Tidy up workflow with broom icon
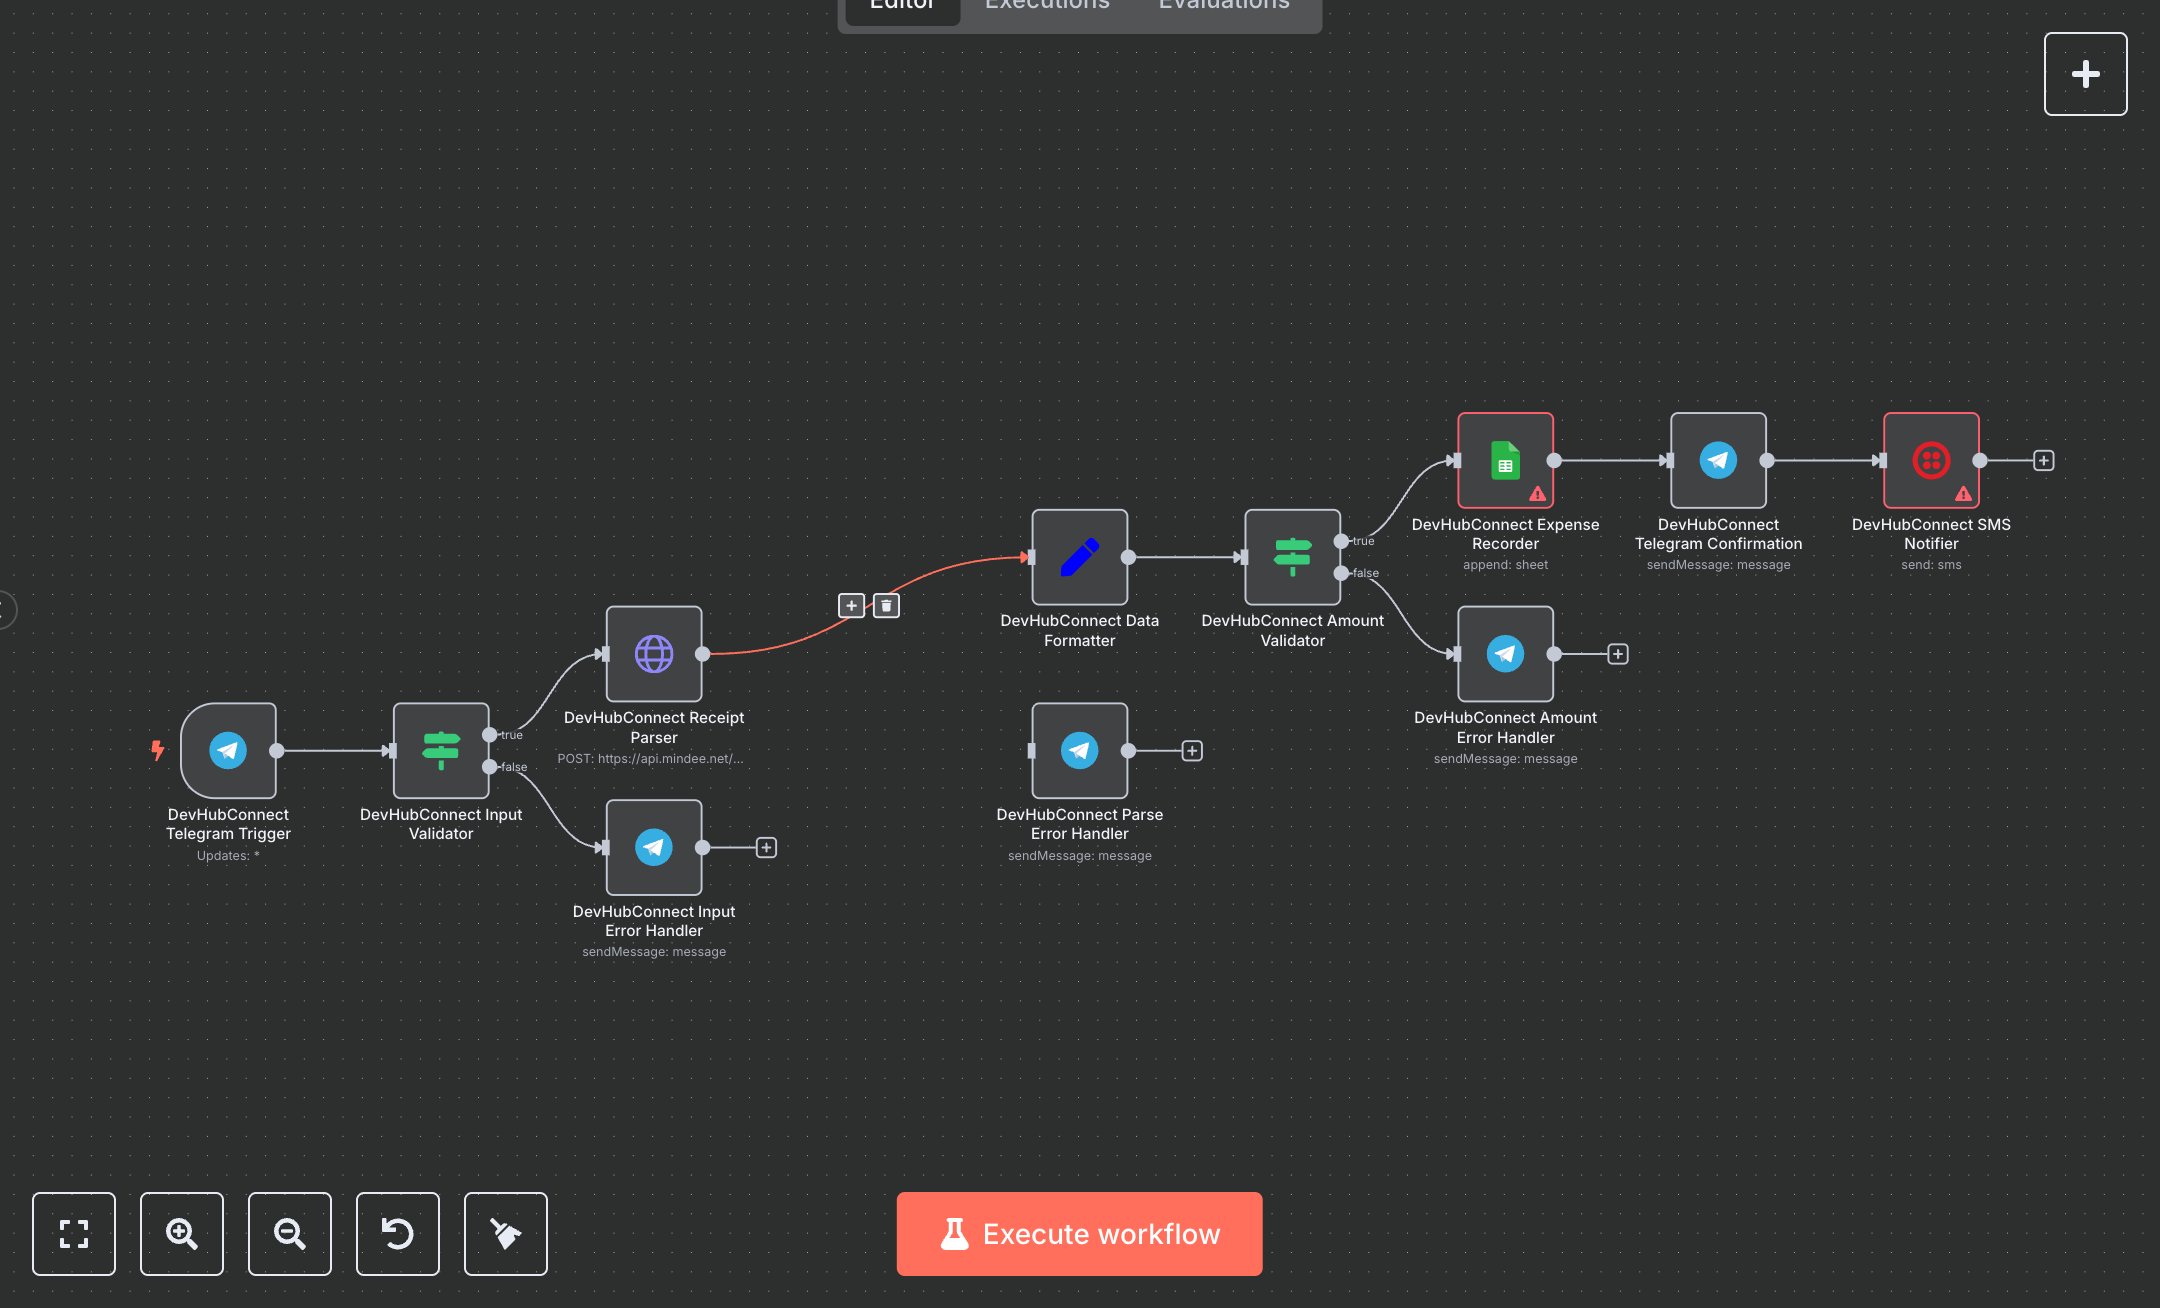Image resolution: width=2160 pixels, height=1308 pixels. [x=506, y=1233]
